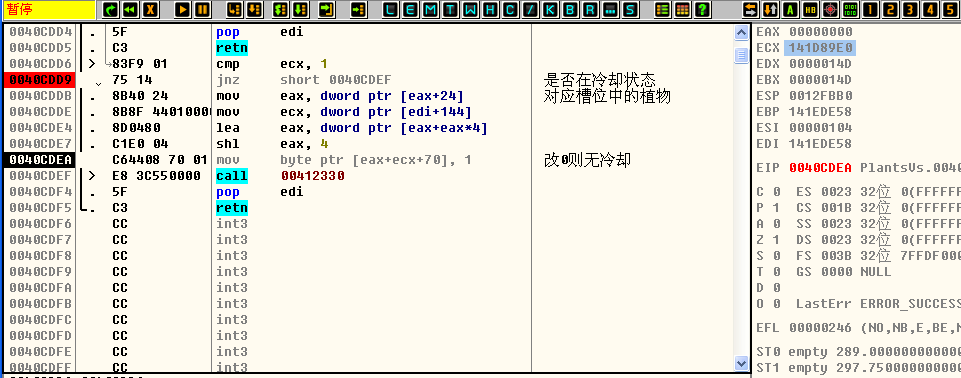Click the ESP register value 0012FBB0
Screen dimensions: 961x378
pyautogui.click(x=821, y=96)
